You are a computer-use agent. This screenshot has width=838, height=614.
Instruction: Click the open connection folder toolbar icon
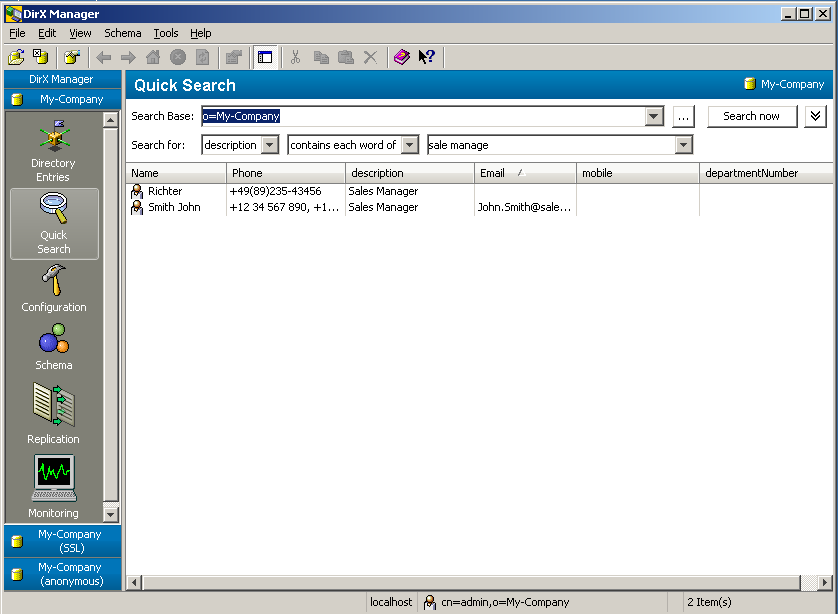click(x=16, y=57)
